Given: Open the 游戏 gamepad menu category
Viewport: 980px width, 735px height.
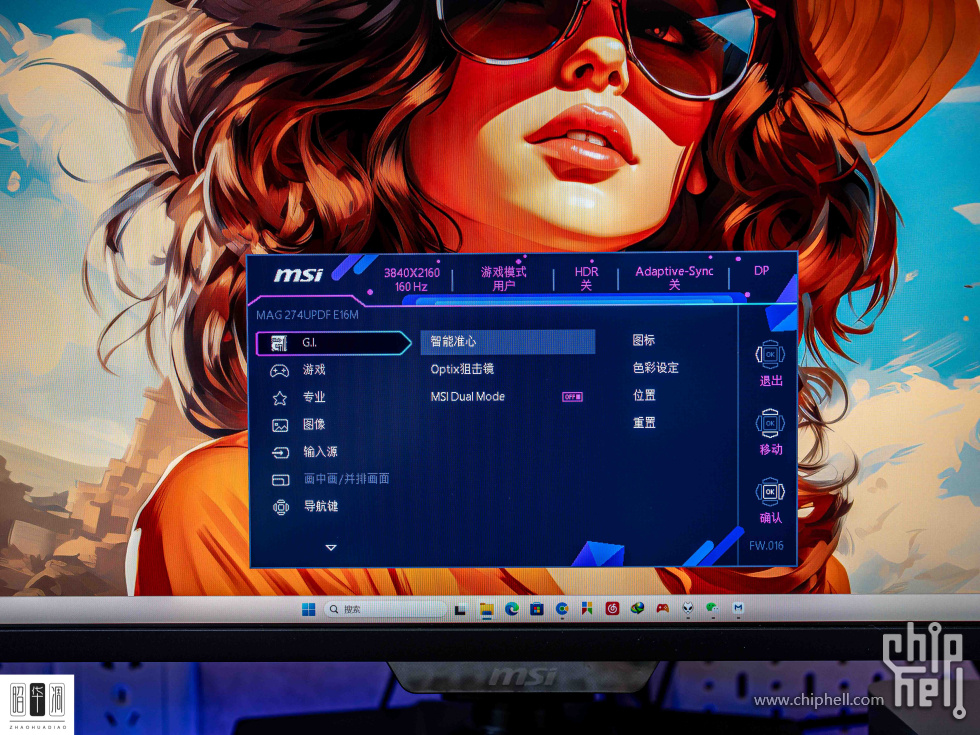Looking at the screenshot, I should click(298, 370).
